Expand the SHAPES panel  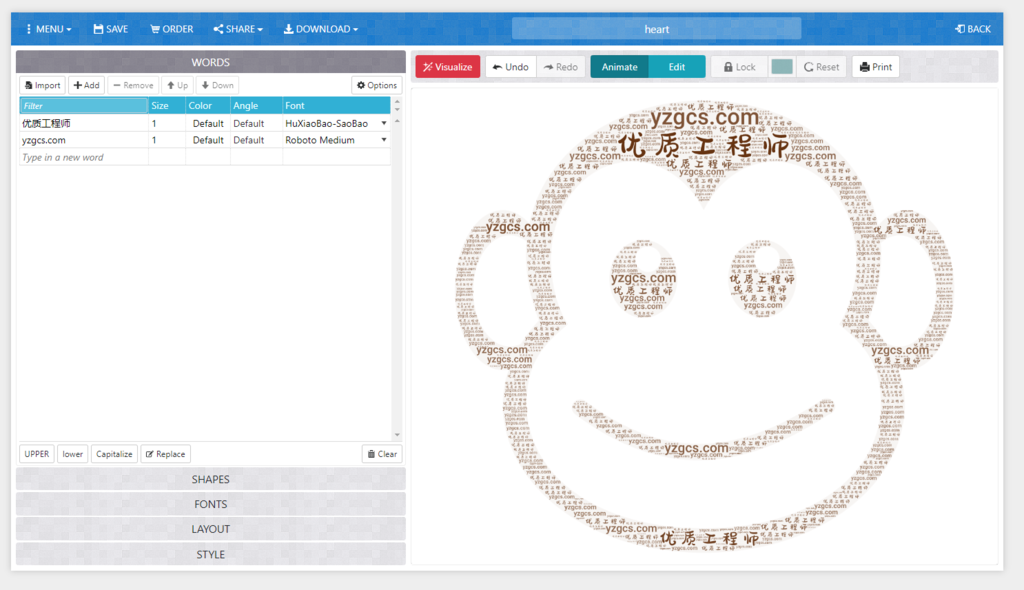[210, 479]
